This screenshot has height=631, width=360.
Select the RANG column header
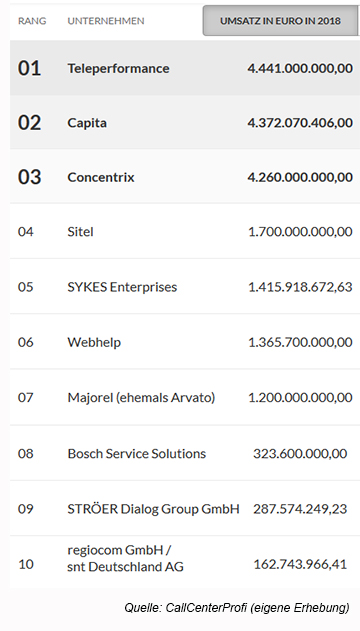click(x=32, y=21)
